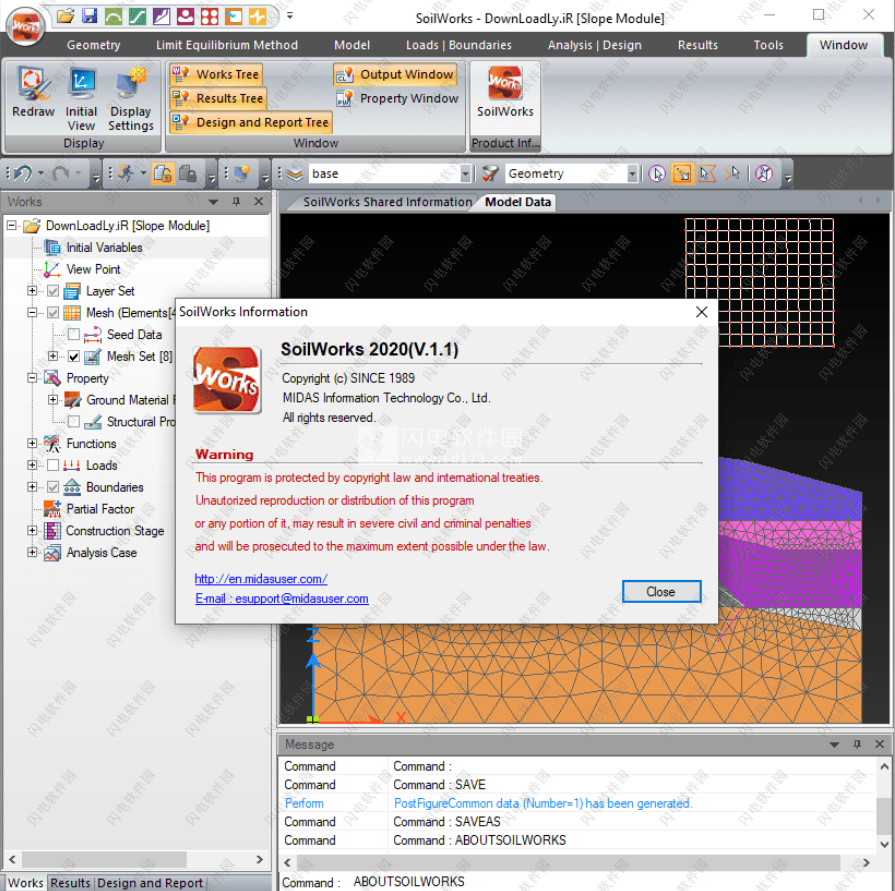This screenshot has height=891, width=895.
Task: Click the green slope module icon in quick access
Action: click(138, 16)
